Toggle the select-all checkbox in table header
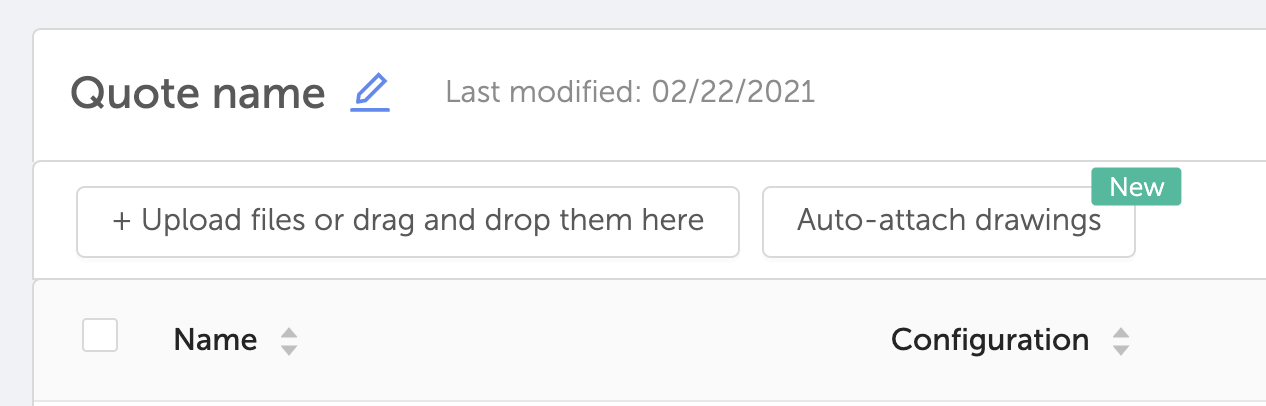Screen dimensions: 1266x406 click(100, 336)
